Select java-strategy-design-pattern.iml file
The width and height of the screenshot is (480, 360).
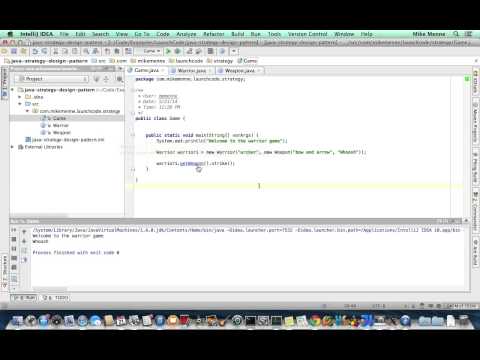(x=65, y=140)
